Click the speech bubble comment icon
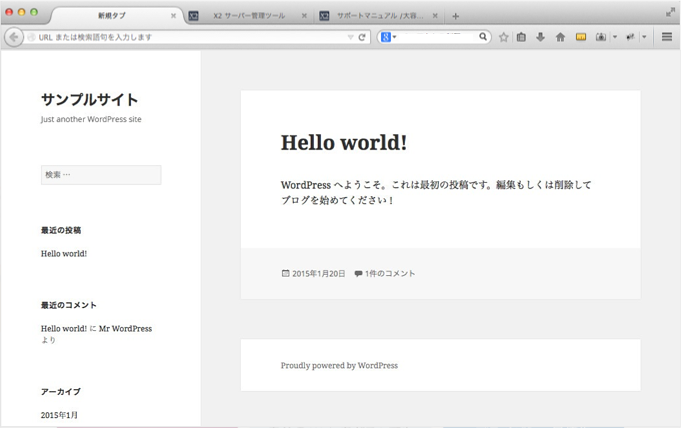Viewport: 681px width, 428px height. [x=358, y=273]
